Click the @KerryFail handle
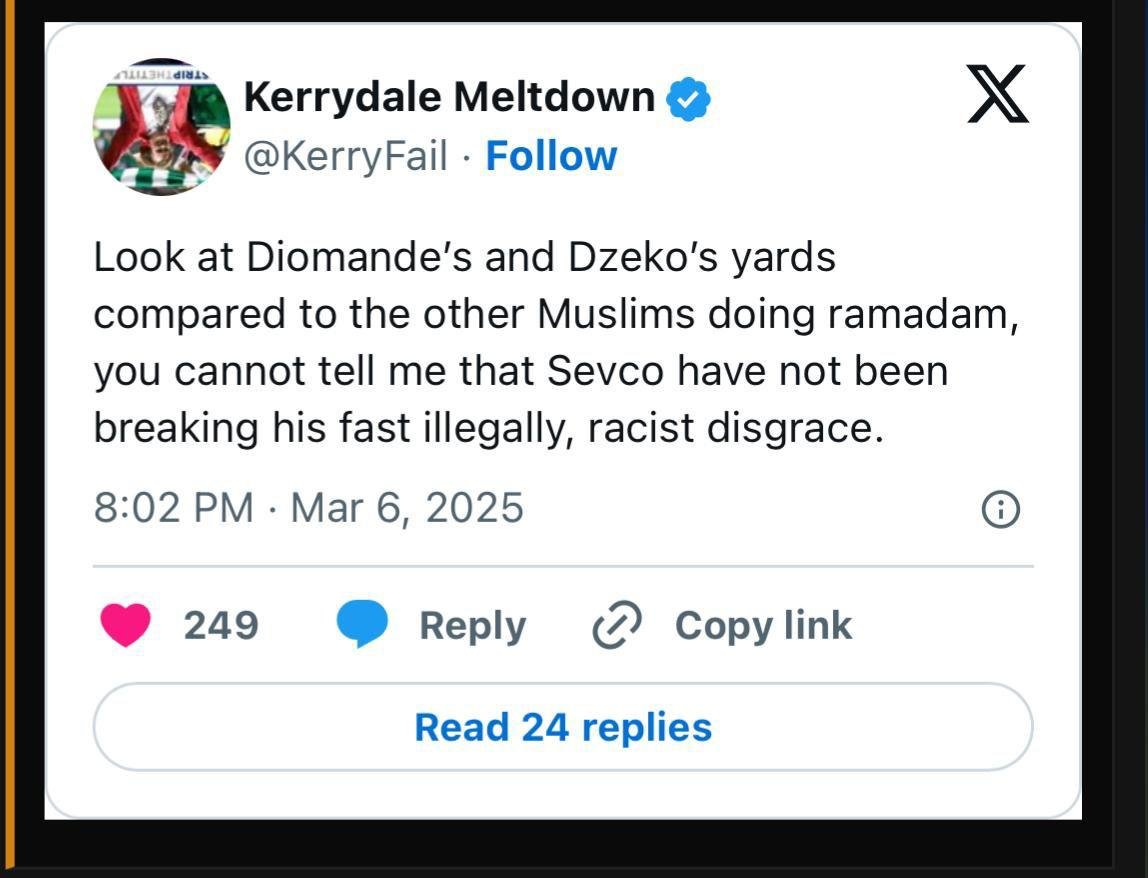Image resolution: width=1148 pixels, height=878 pixels. tap(345, 156)
